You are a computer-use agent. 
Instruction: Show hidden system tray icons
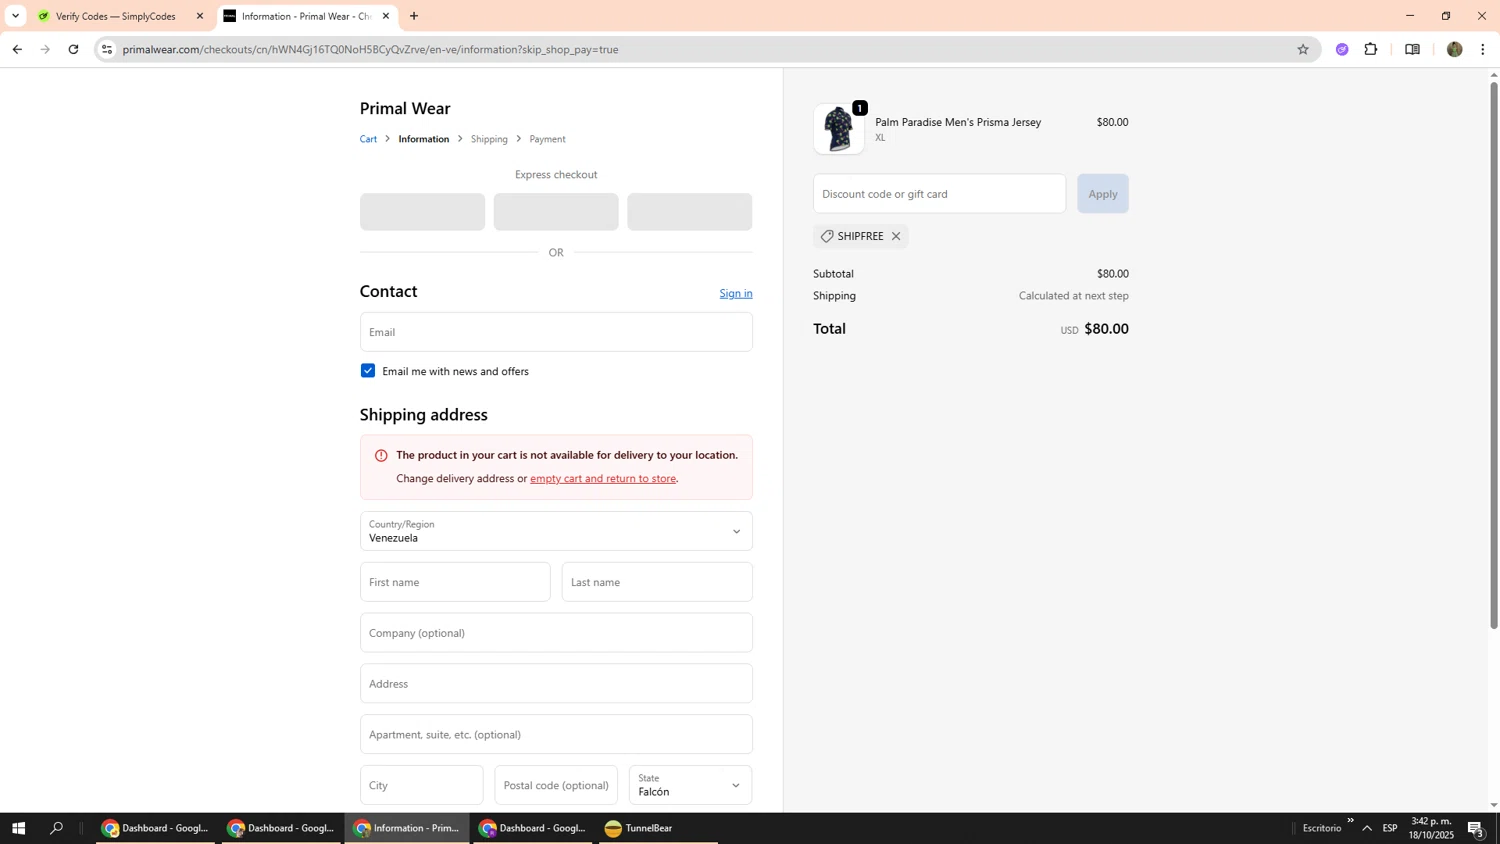coord(1367,828)
